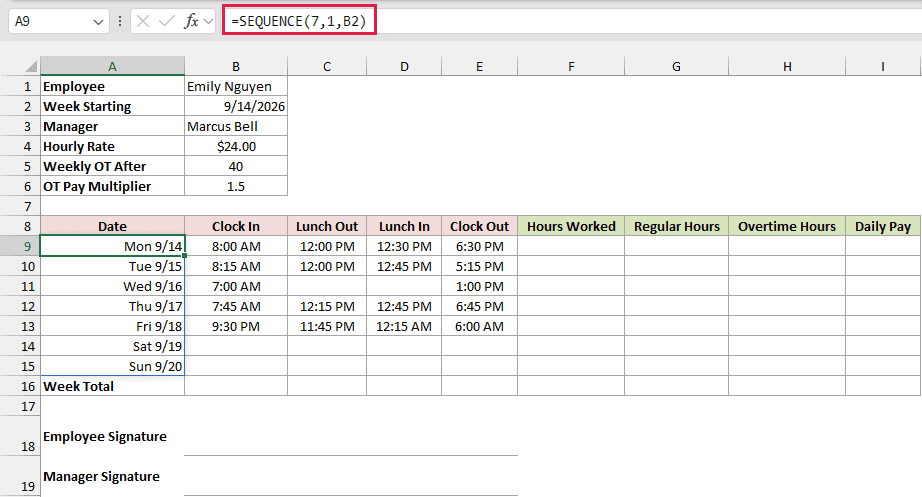Image resolution: width=922 pixels, height=497 pixels.
Task: Click the Week Starting label cell
Action: pos(112,106)
